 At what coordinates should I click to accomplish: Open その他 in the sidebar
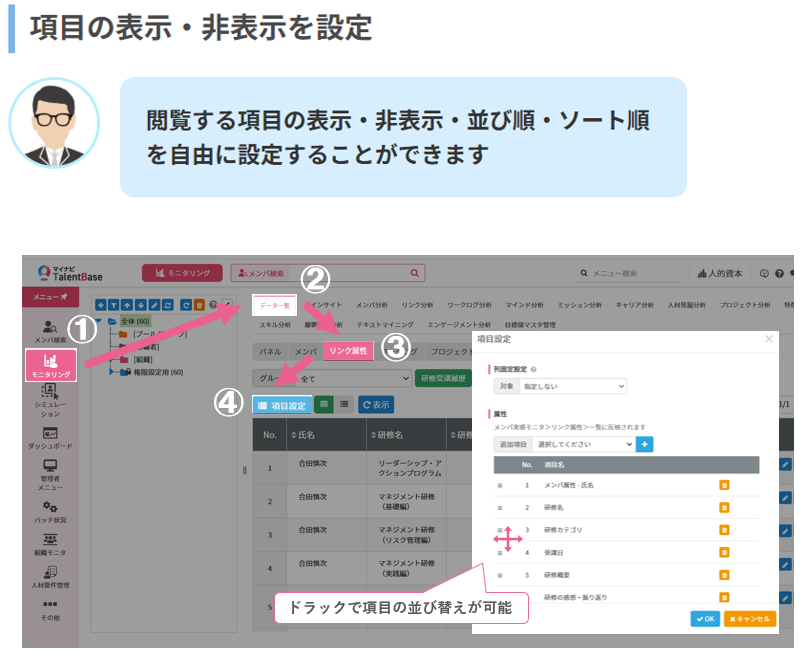click(x=50, y=610)
